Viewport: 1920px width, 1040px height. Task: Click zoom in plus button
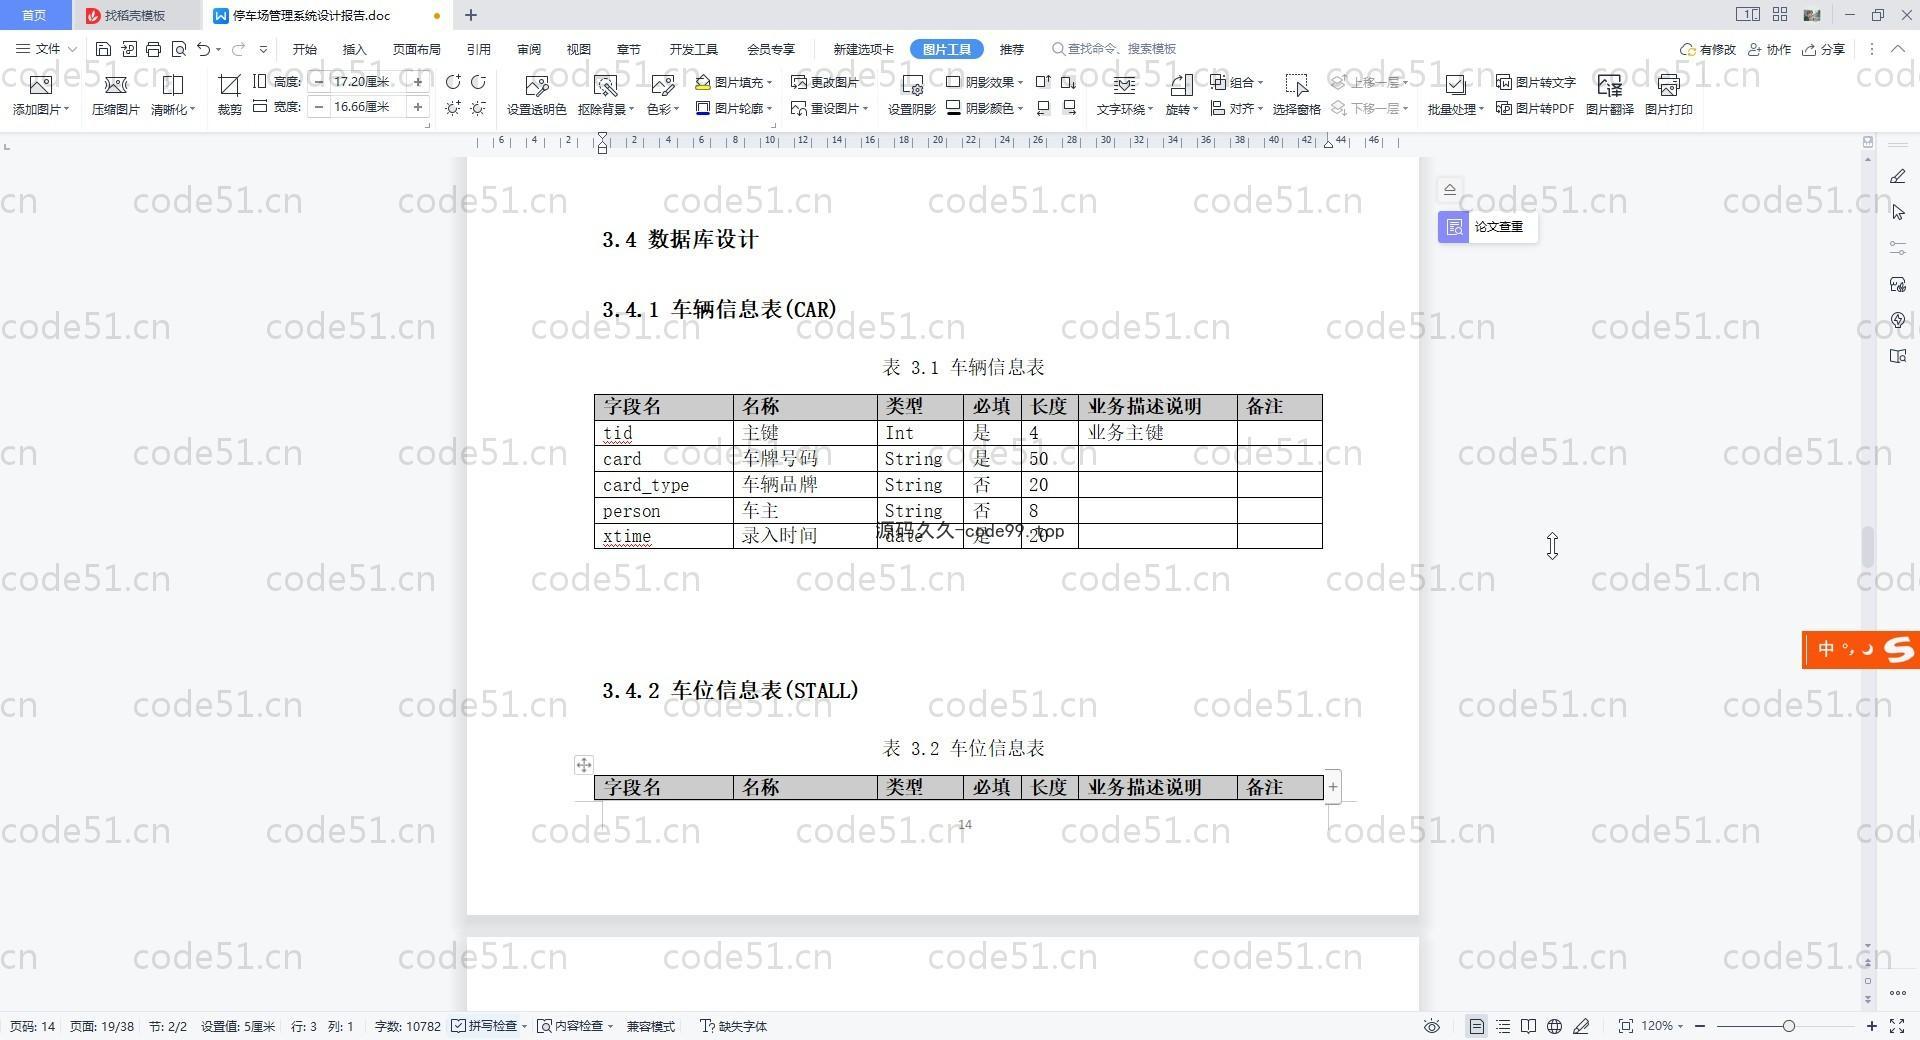pos(1872,1026)
